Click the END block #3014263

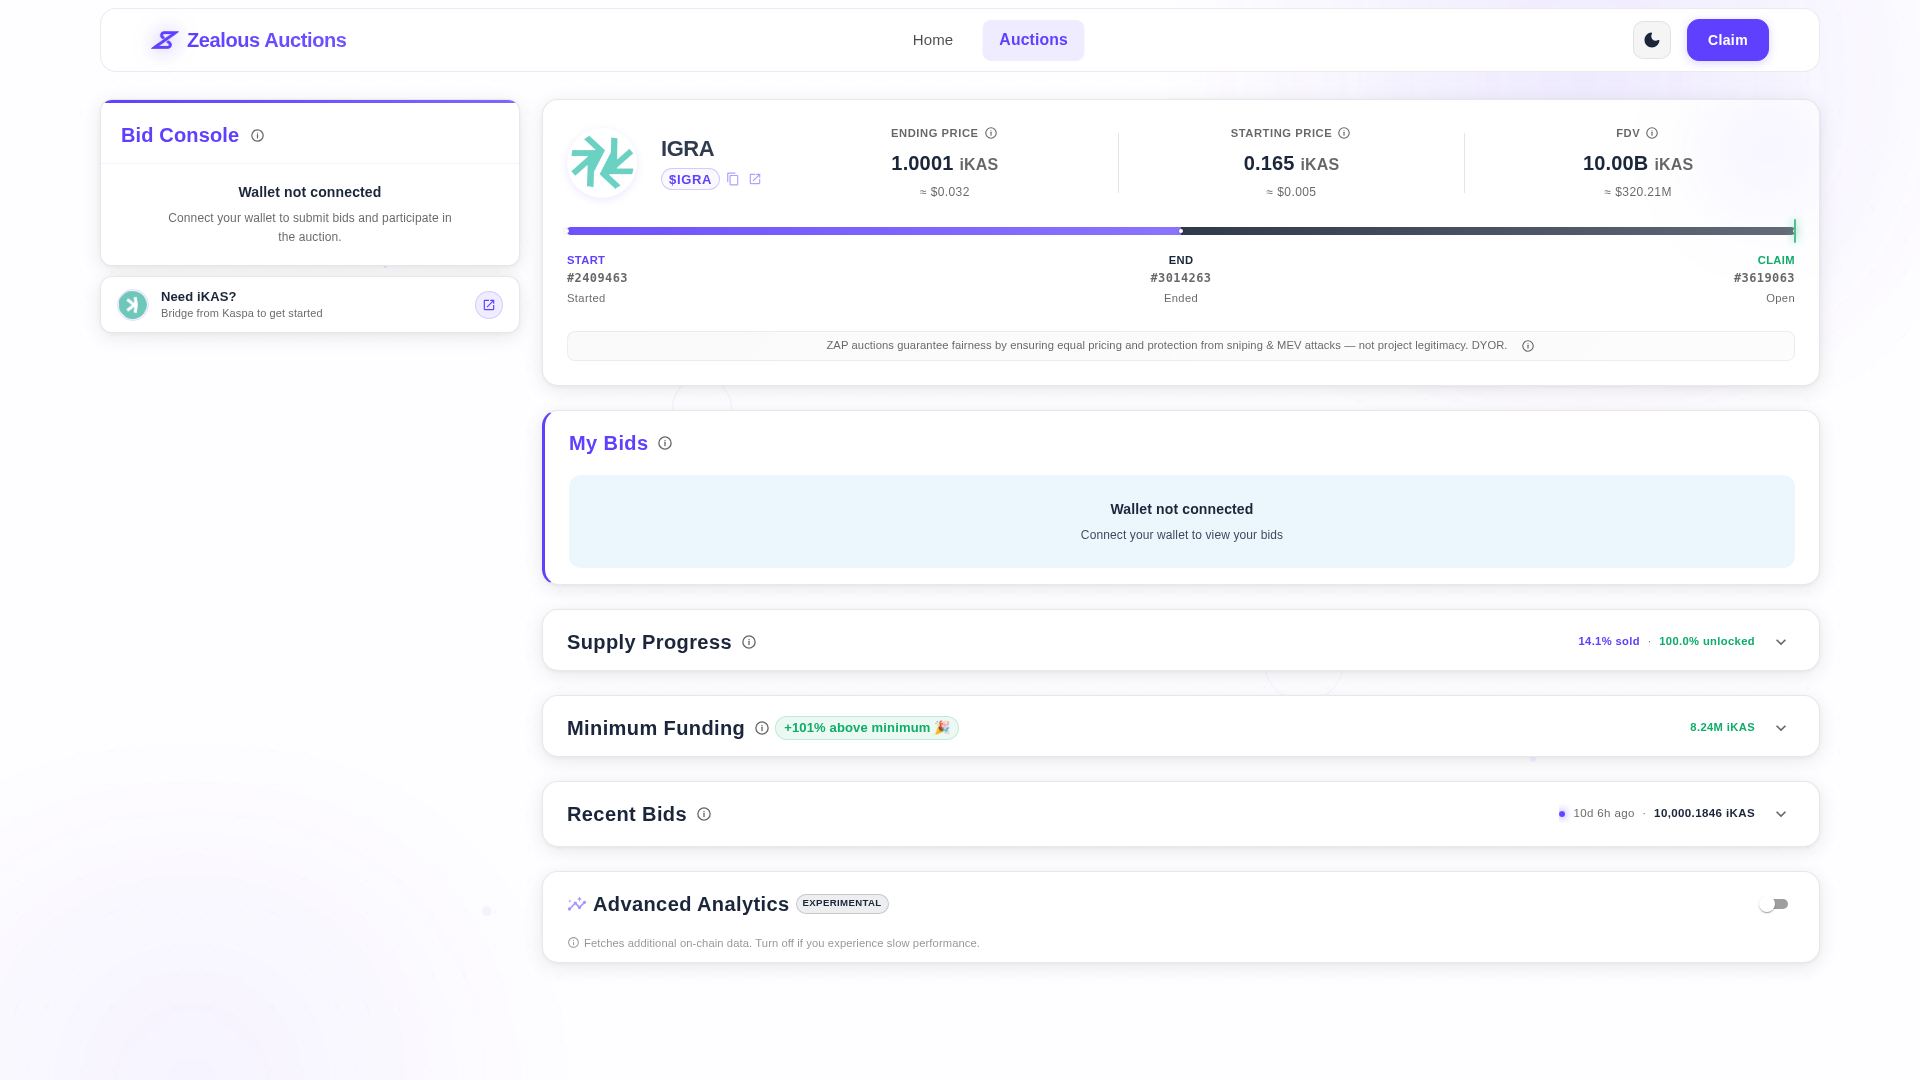click(x=1180, y=278)
